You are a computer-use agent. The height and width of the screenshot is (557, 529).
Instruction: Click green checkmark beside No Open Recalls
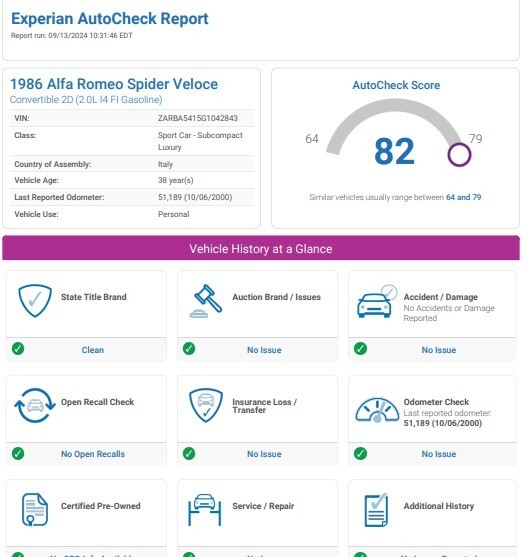tap(18, 453)
